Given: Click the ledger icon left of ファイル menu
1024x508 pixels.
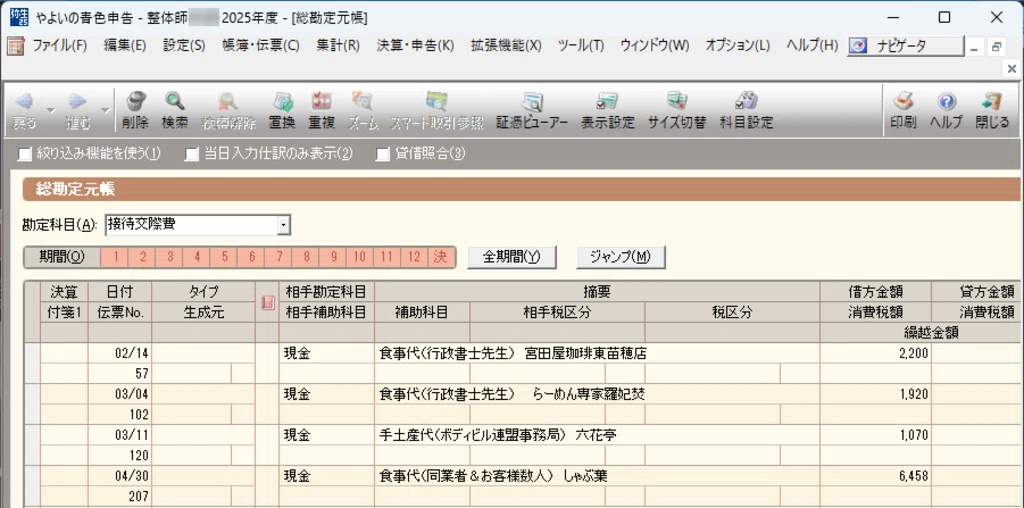Looking at the screenshot, I should [x=15, y=46].
